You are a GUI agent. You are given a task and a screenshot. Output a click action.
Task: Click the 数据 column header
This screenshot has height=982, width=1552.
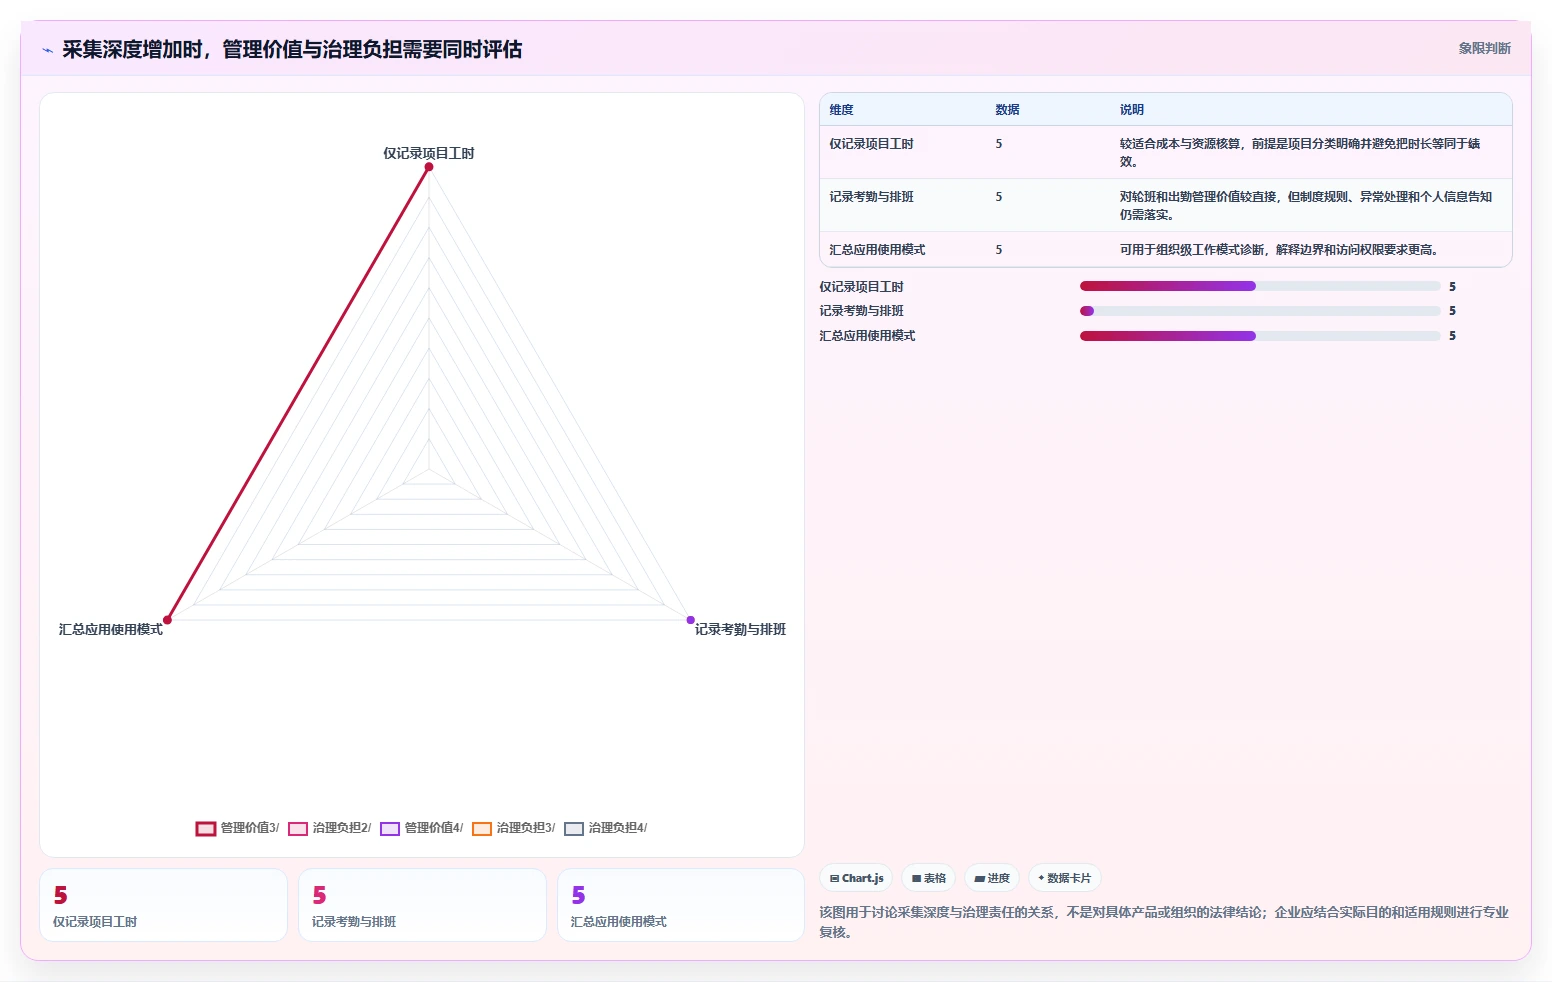pos(1007,110)
